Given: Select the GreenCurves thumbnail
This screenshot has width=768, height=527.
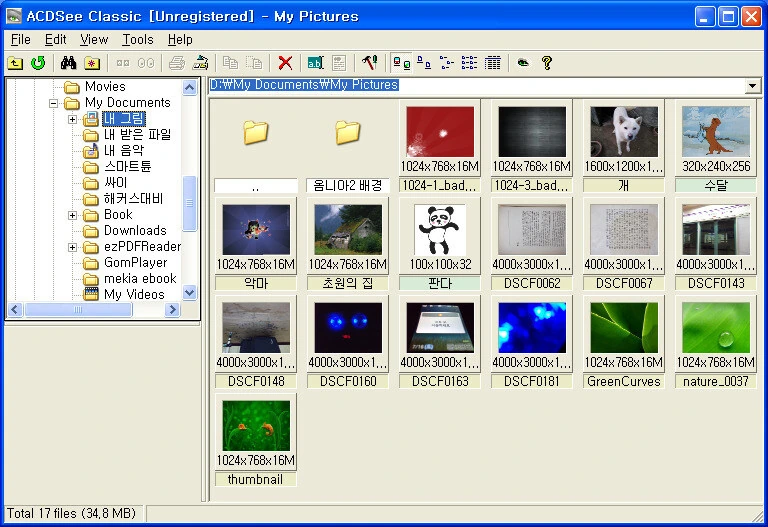Looking at the screenshot, I should coord(624,342).
